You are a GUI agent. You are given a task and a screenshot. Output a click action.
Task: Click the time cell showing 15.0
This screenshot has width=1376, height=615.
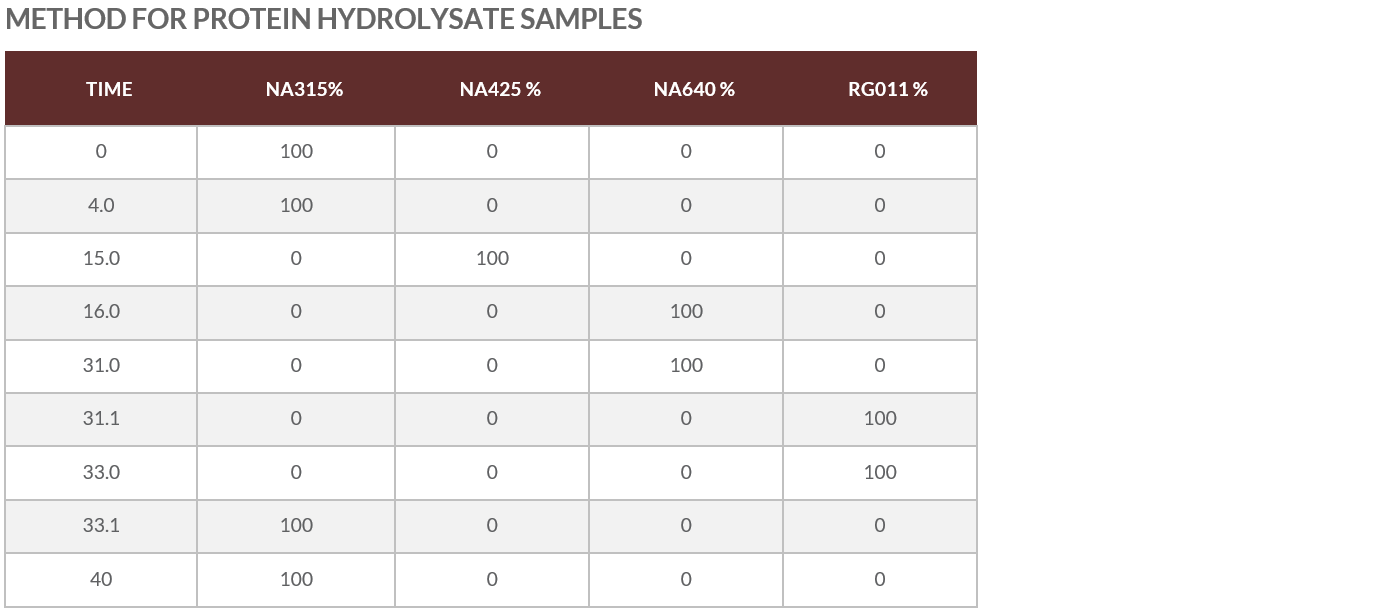tap(101, 258)
